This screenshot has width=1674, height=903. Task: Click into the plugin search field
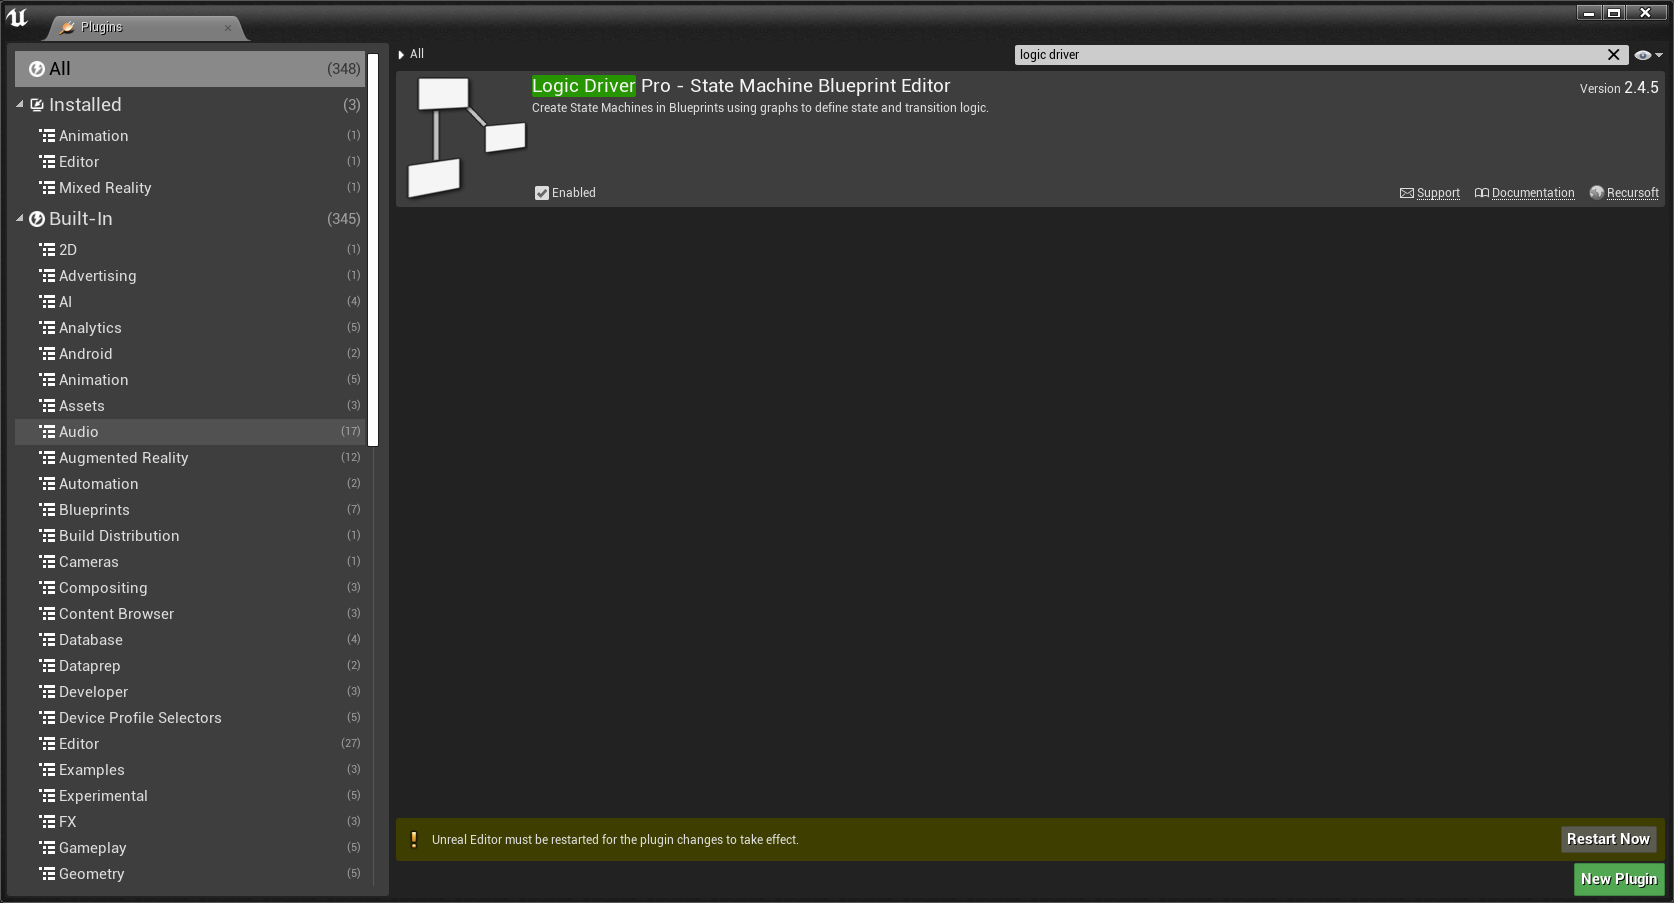click(1300, 55)
